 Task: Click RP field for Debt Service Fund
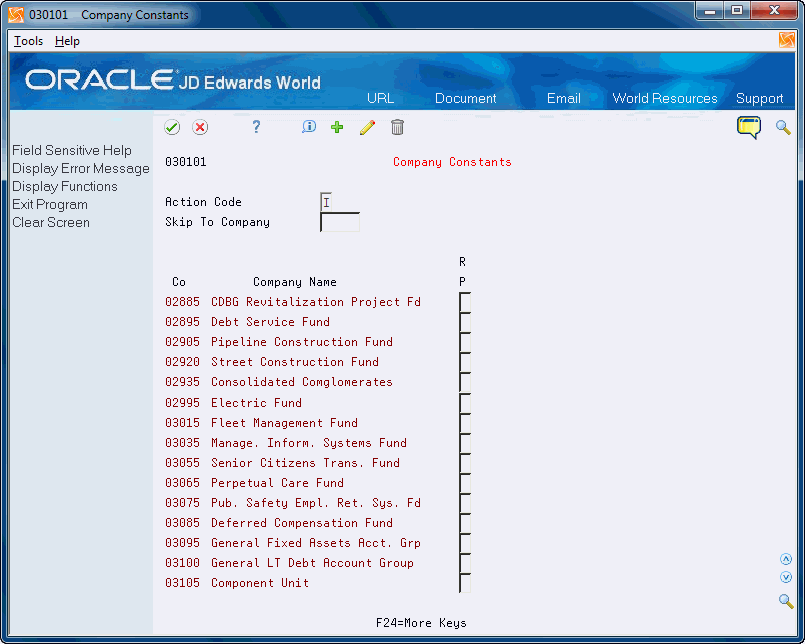pos(465,322)
